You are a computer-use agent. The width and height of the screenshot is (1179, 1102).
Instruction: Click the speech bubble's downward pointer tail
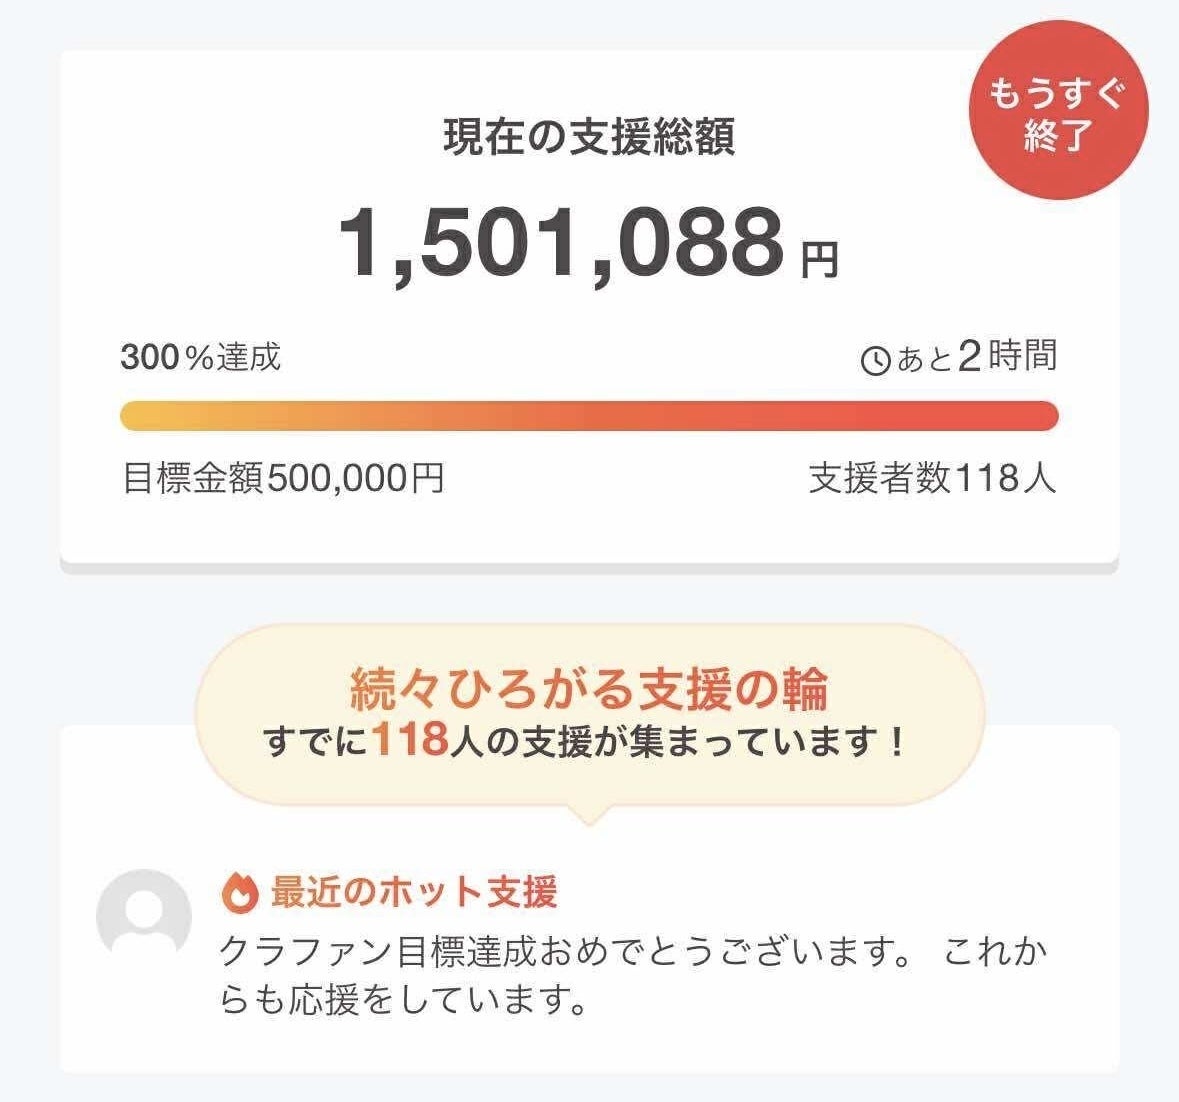point(589,814)
